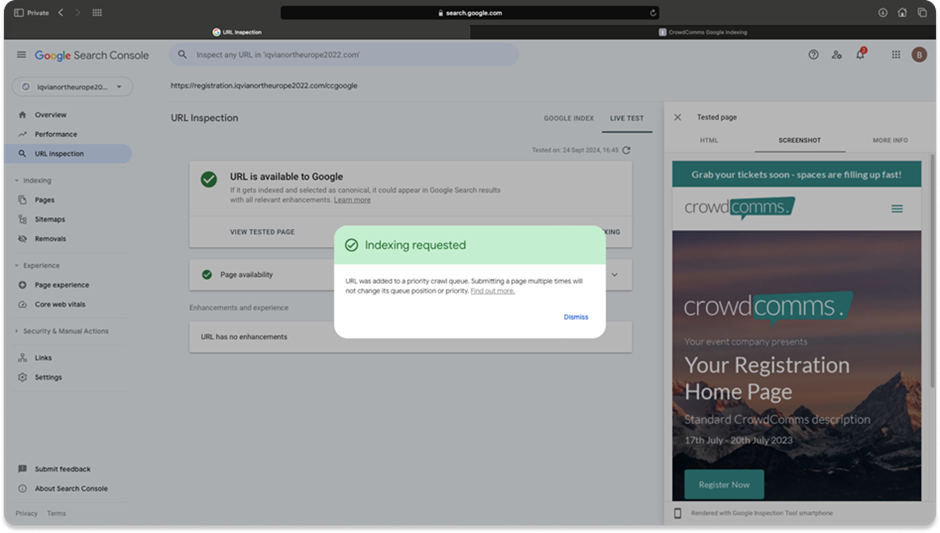
Task: Open Core web vitals in sidebar
Action: (59, 304)
